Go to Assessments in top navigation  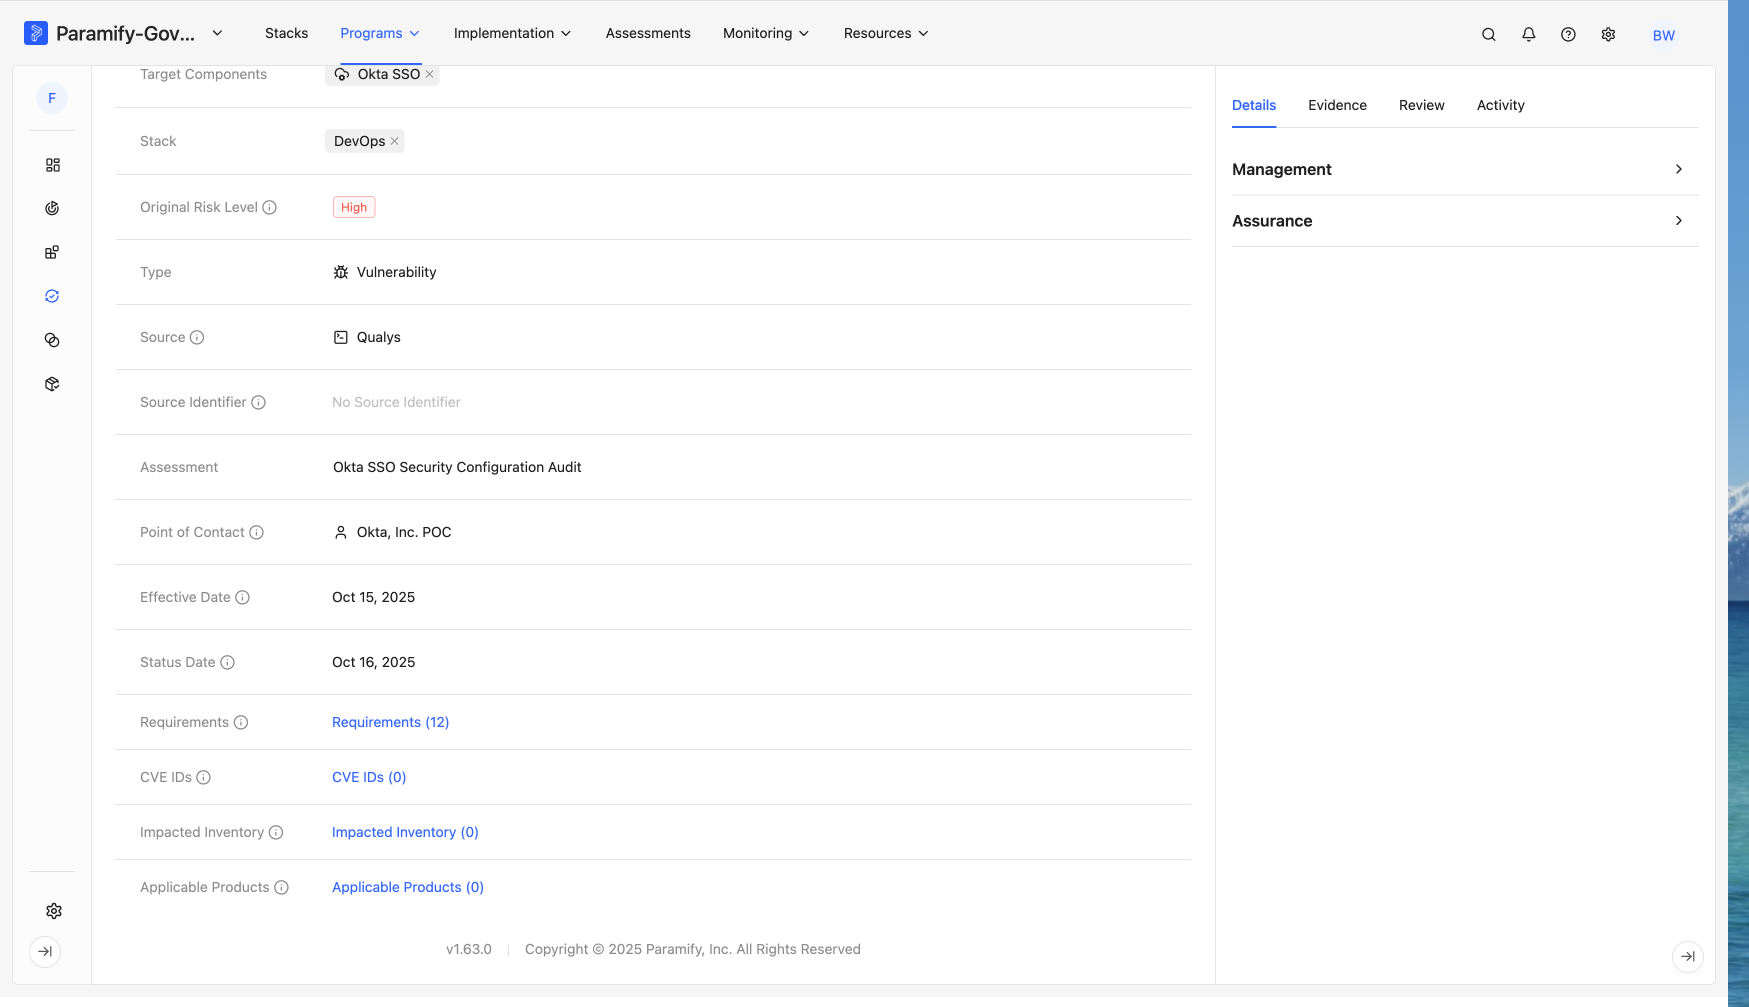click(648, 33)
